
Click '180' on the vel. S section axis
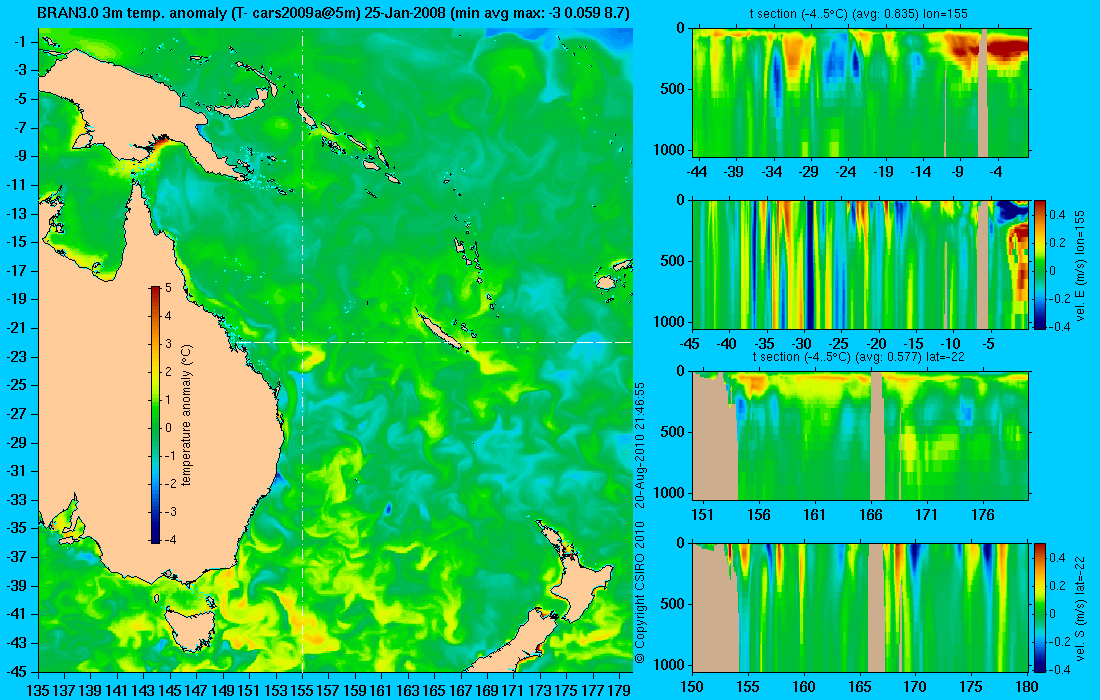(x=1027, y=687)
